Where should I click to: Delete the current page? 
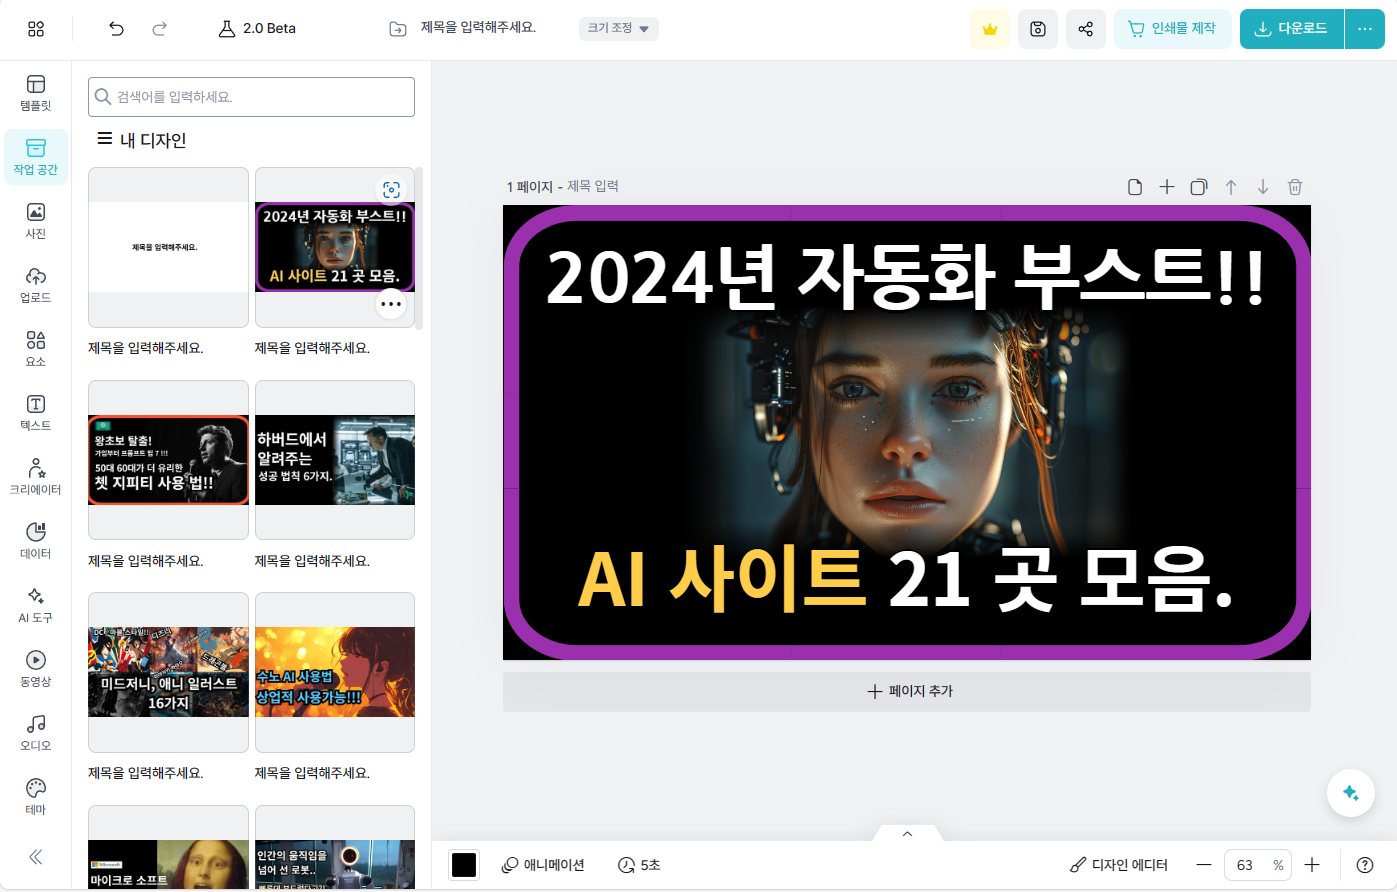tap(1295, 187)
